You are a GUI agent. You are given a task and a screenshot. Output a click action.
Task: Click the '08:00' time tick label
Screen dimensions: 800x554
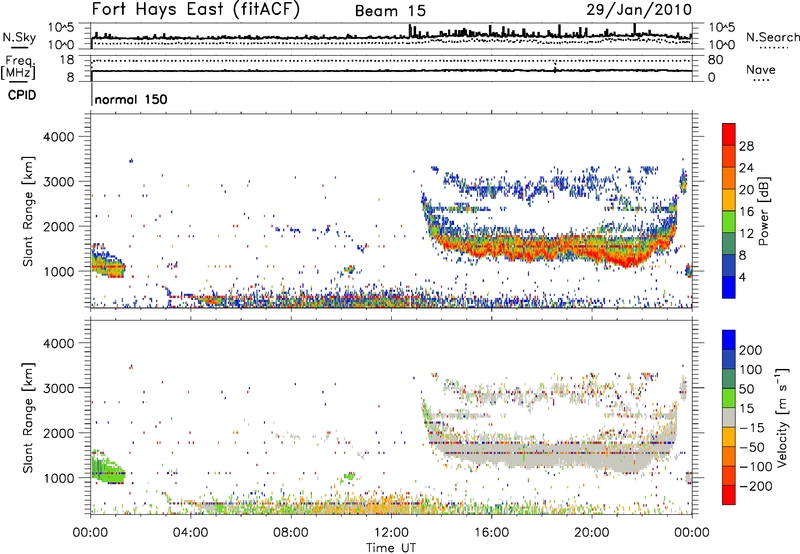(290, 533)
